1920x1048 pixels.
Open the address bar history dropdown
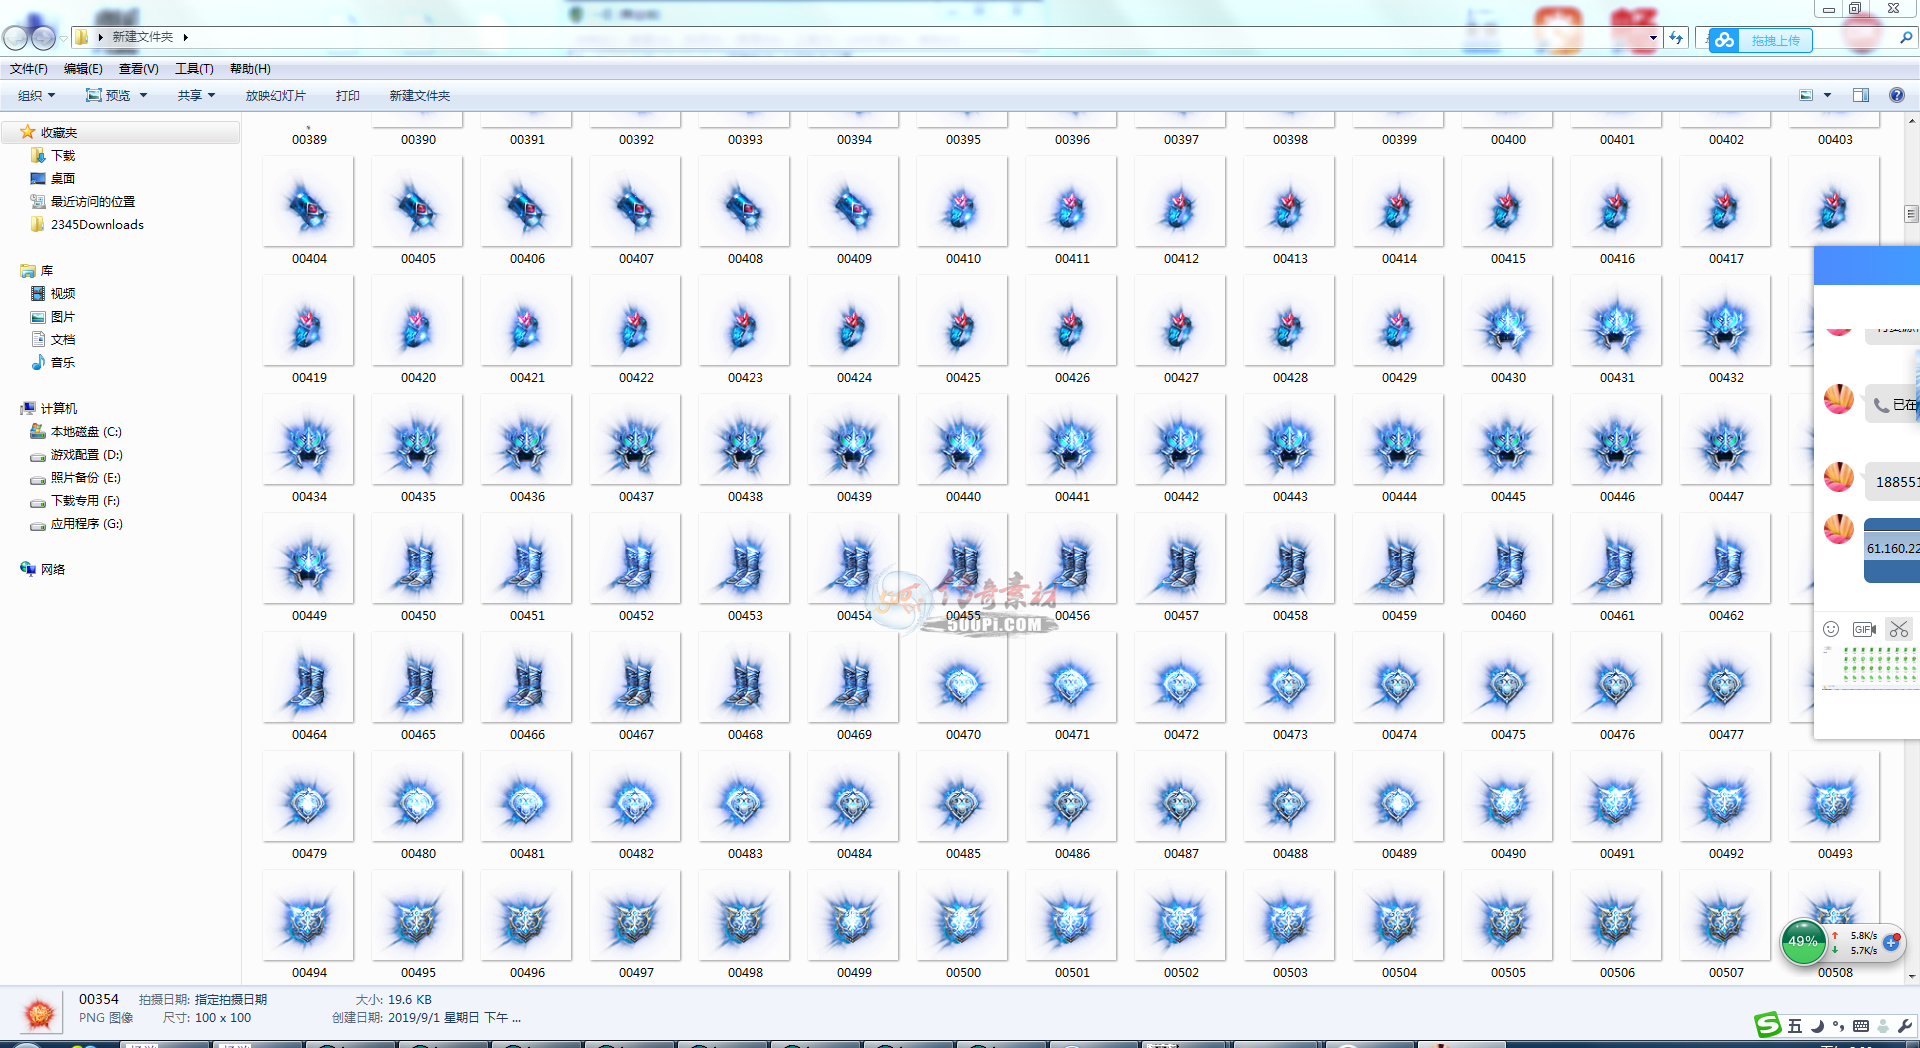pyautogui.click(x=1653, y=38)
